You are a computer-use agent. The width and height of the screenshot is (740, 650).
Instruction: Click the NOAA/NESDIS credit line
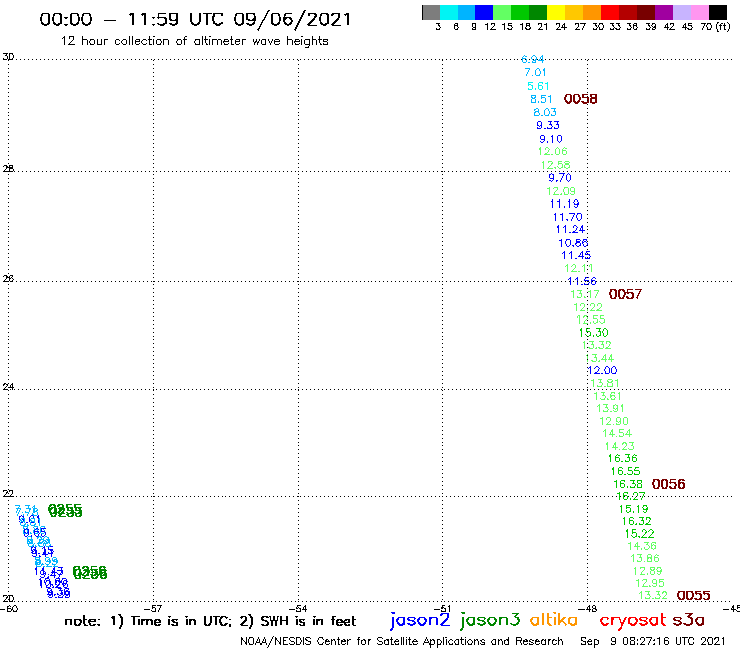tap(402, 641)
